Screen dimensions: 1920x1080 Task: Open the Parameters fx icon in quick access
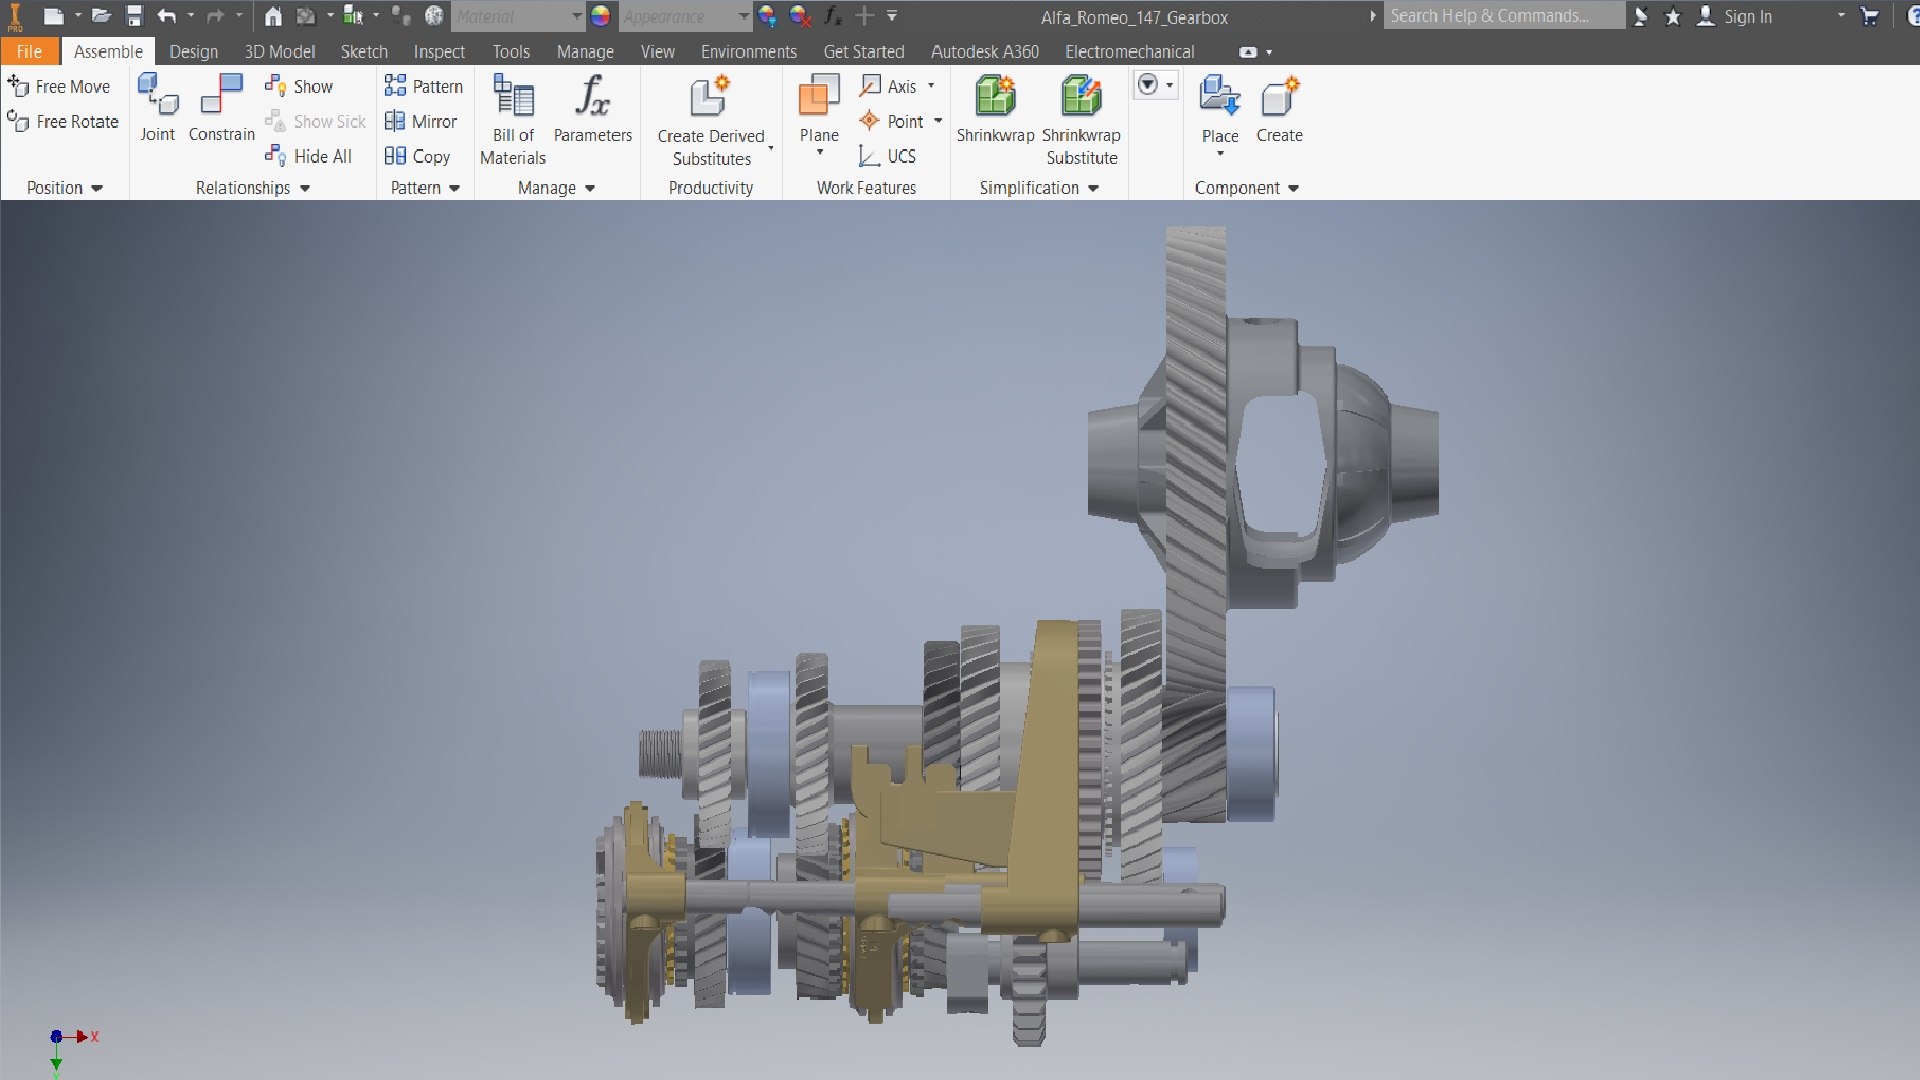tap(832, 16)
